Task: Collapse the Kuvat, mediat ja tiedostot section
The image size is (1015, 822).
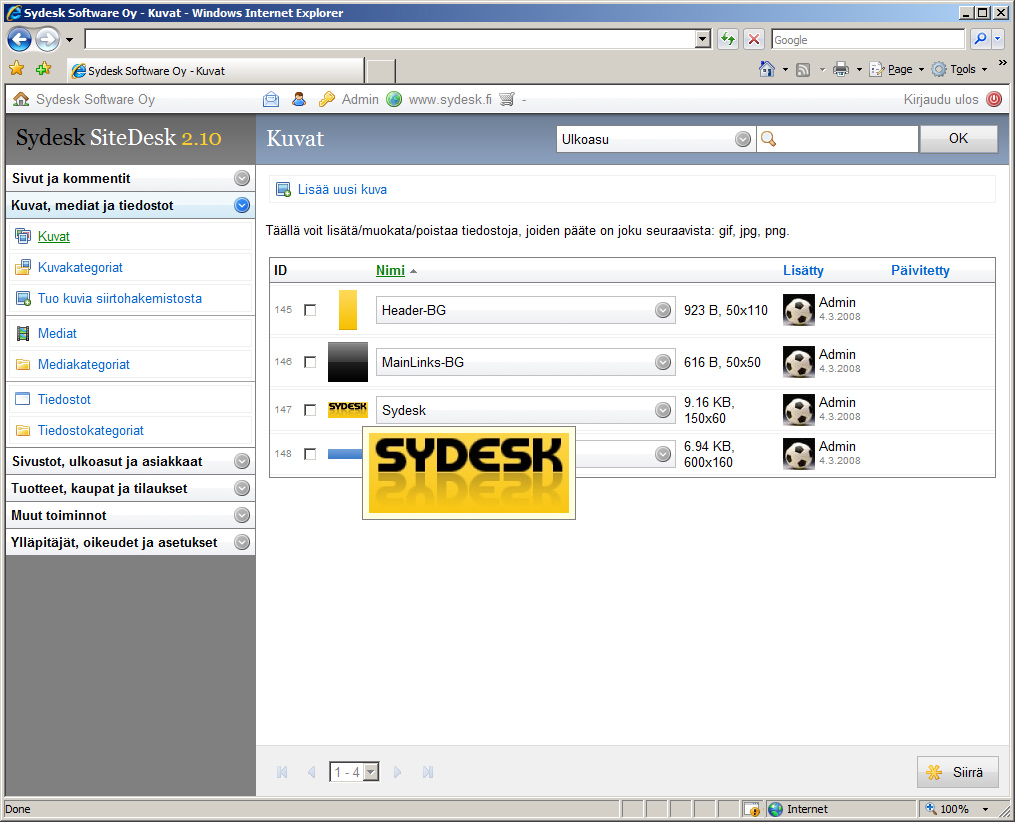Action: click(242, 205)
